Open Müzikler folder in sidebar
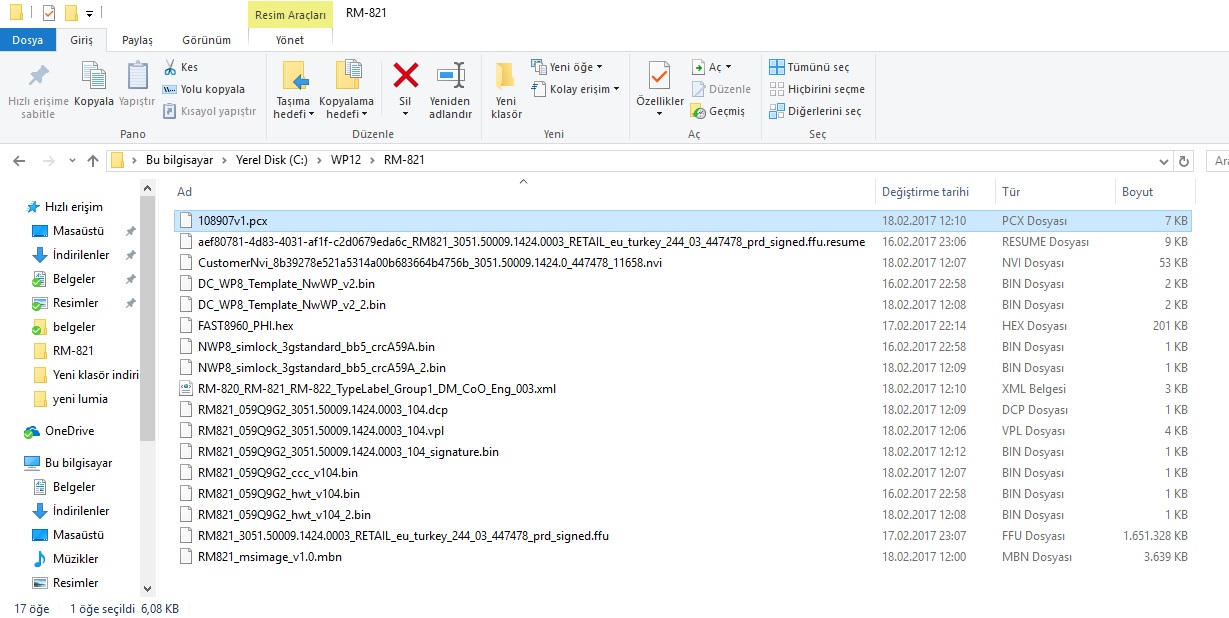Viewport: 1229px width, 618px height. (x=66, y=559)
